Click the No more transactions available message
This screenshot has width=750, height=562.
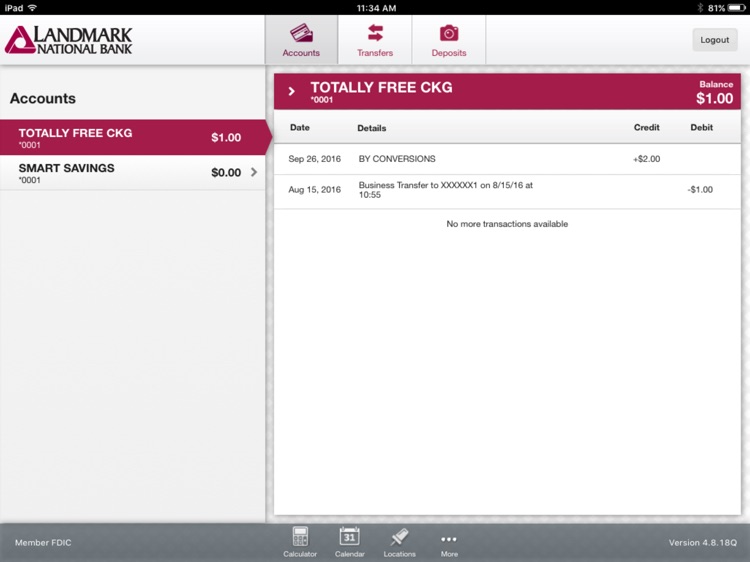pyautogui.click(x=507, y=224)
